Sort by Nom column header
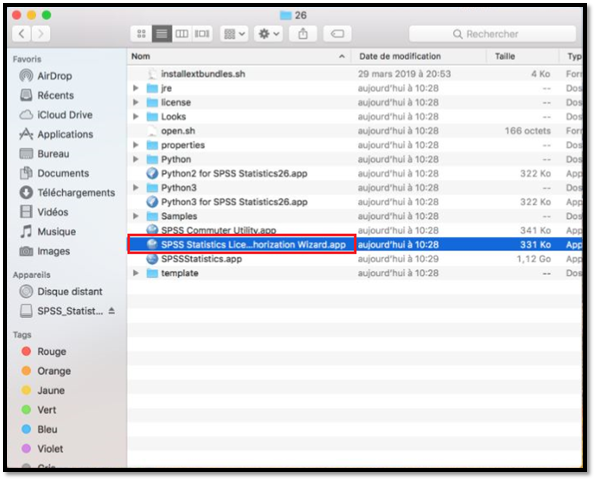This screenshot has height=481, width=596. tap(239, 56)
